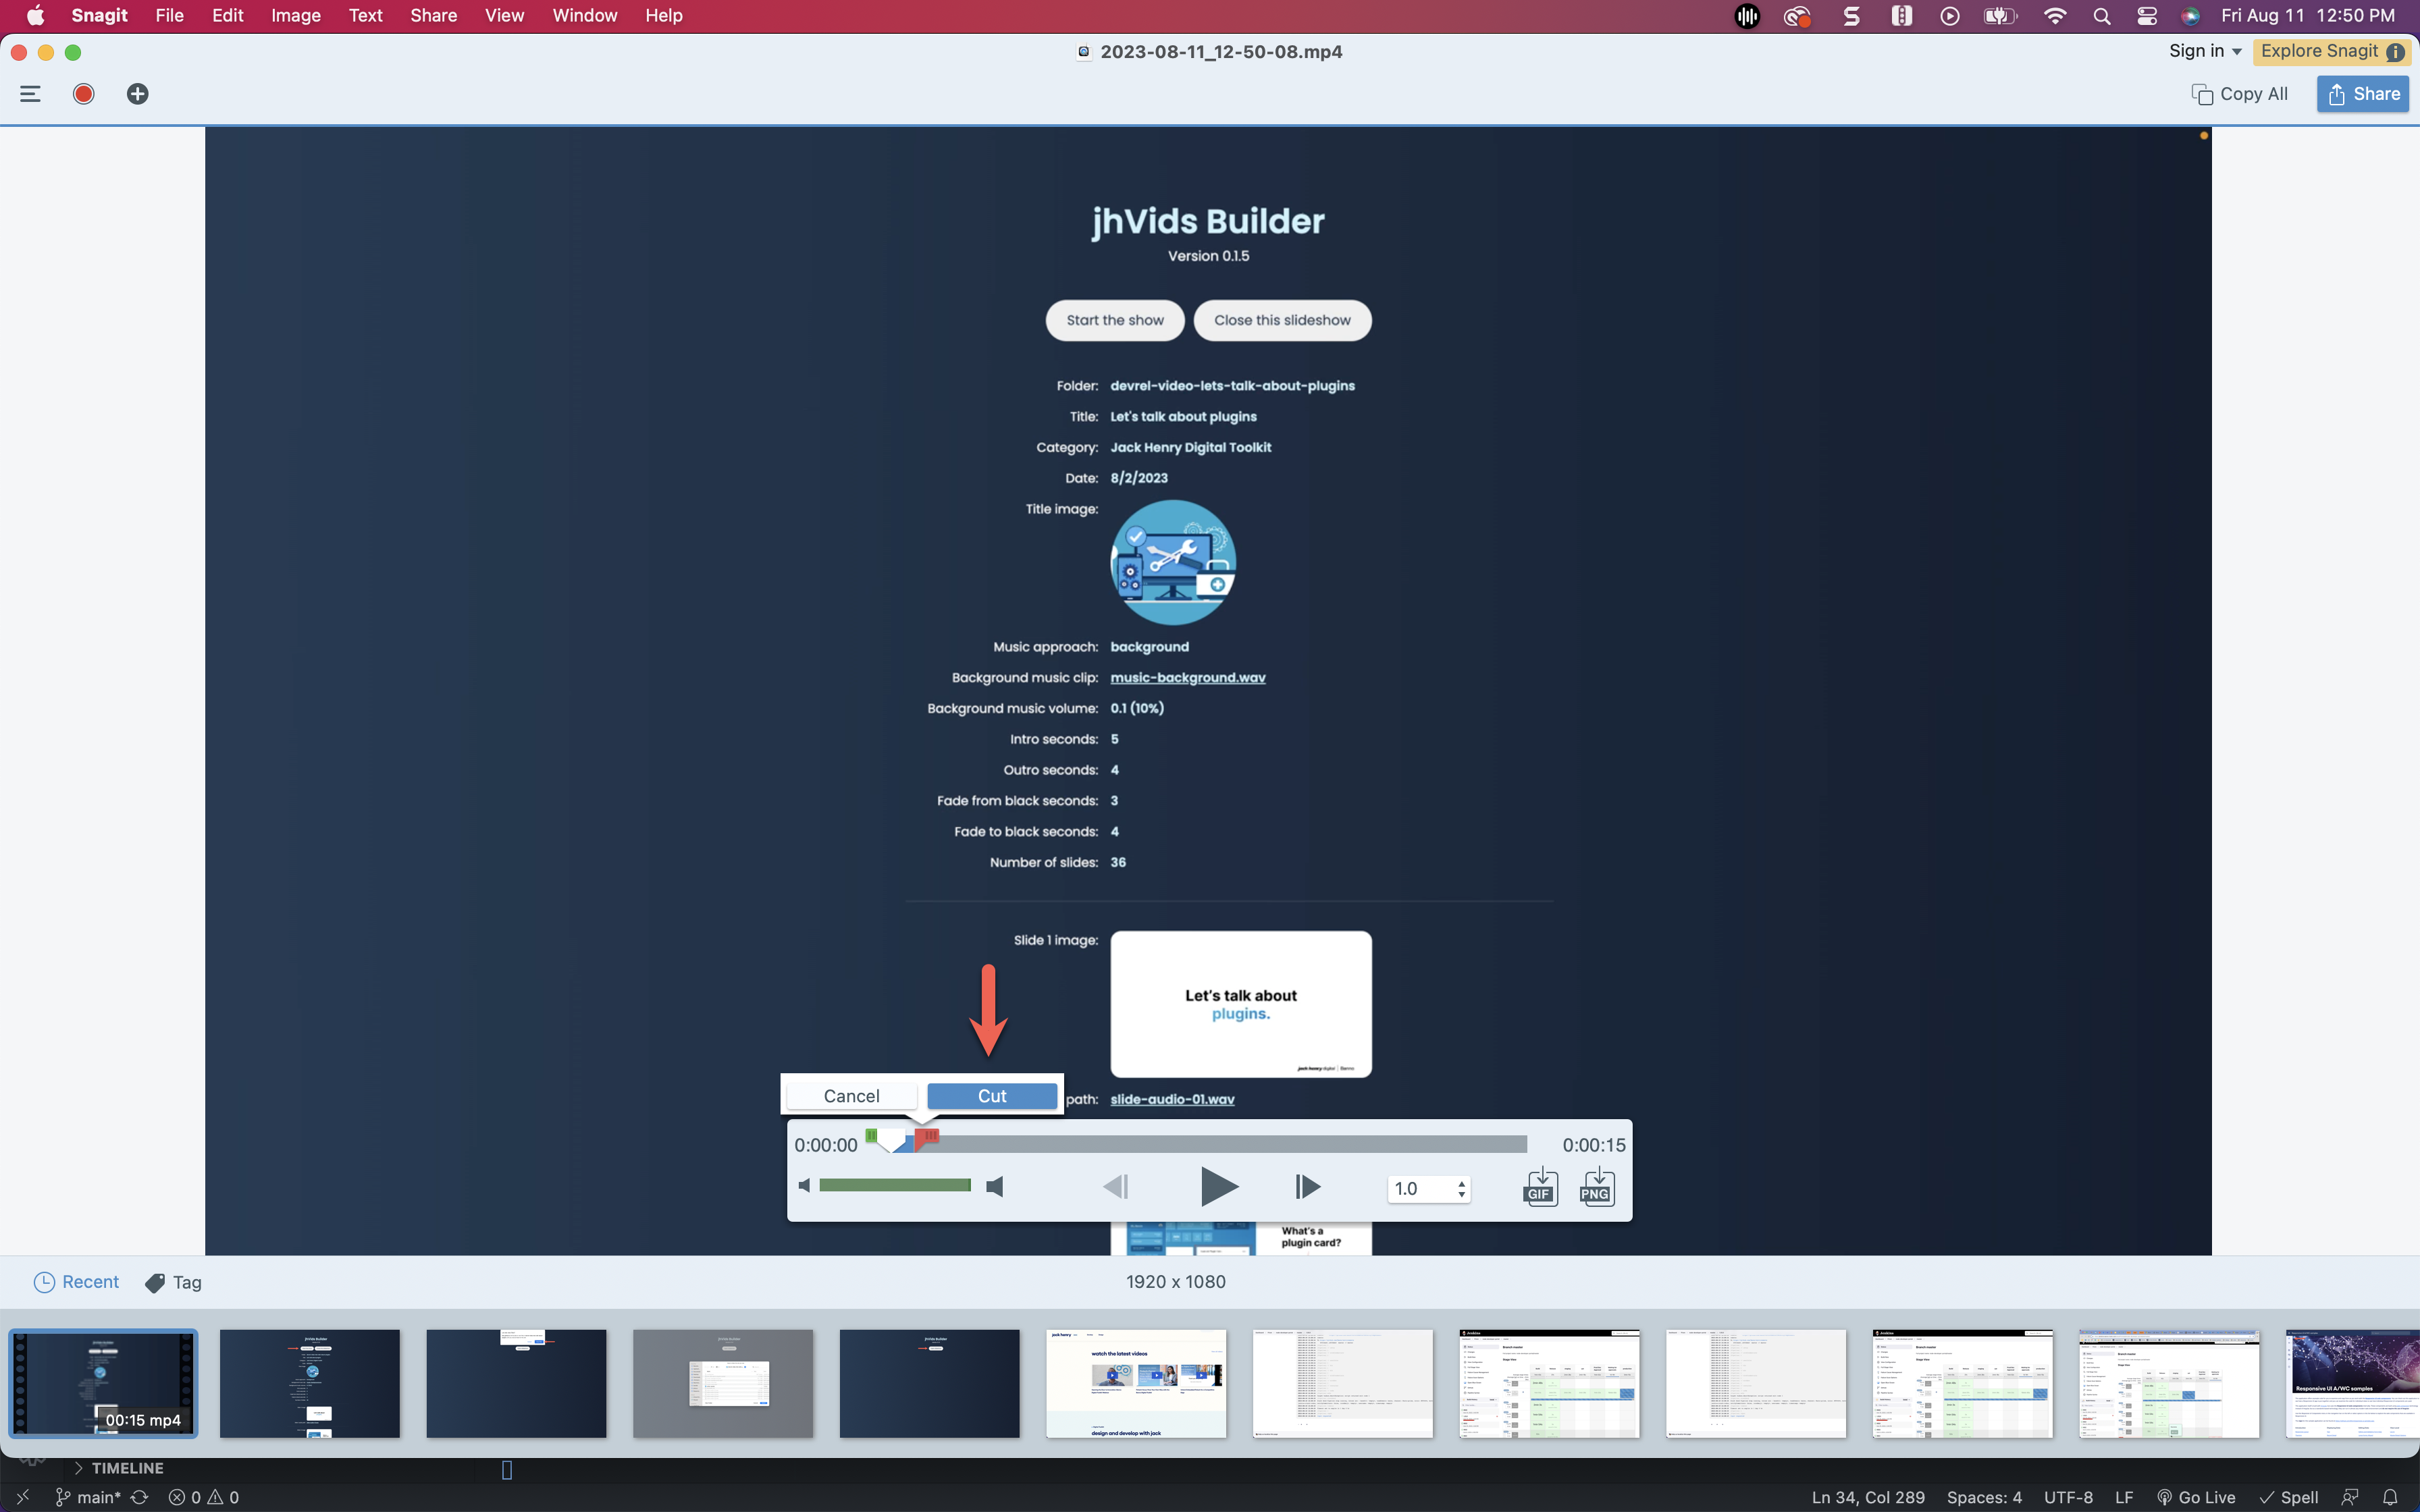
Task: Click the max volume speaker icon
Action: [x=995, y=1187]
